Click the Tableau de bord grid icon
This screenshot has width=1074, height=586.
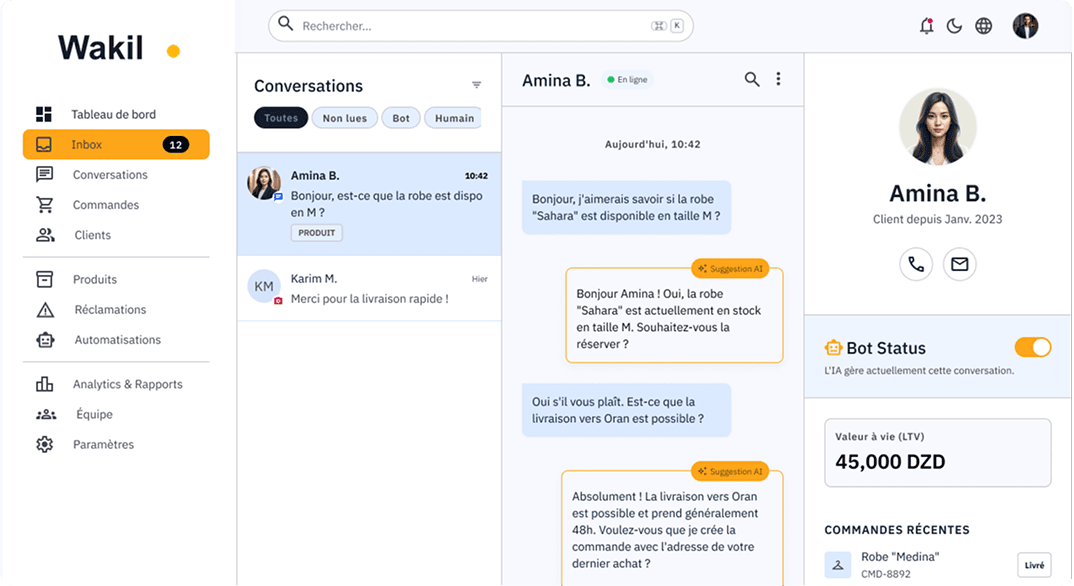pyautogui.click(x=44, y=114)
